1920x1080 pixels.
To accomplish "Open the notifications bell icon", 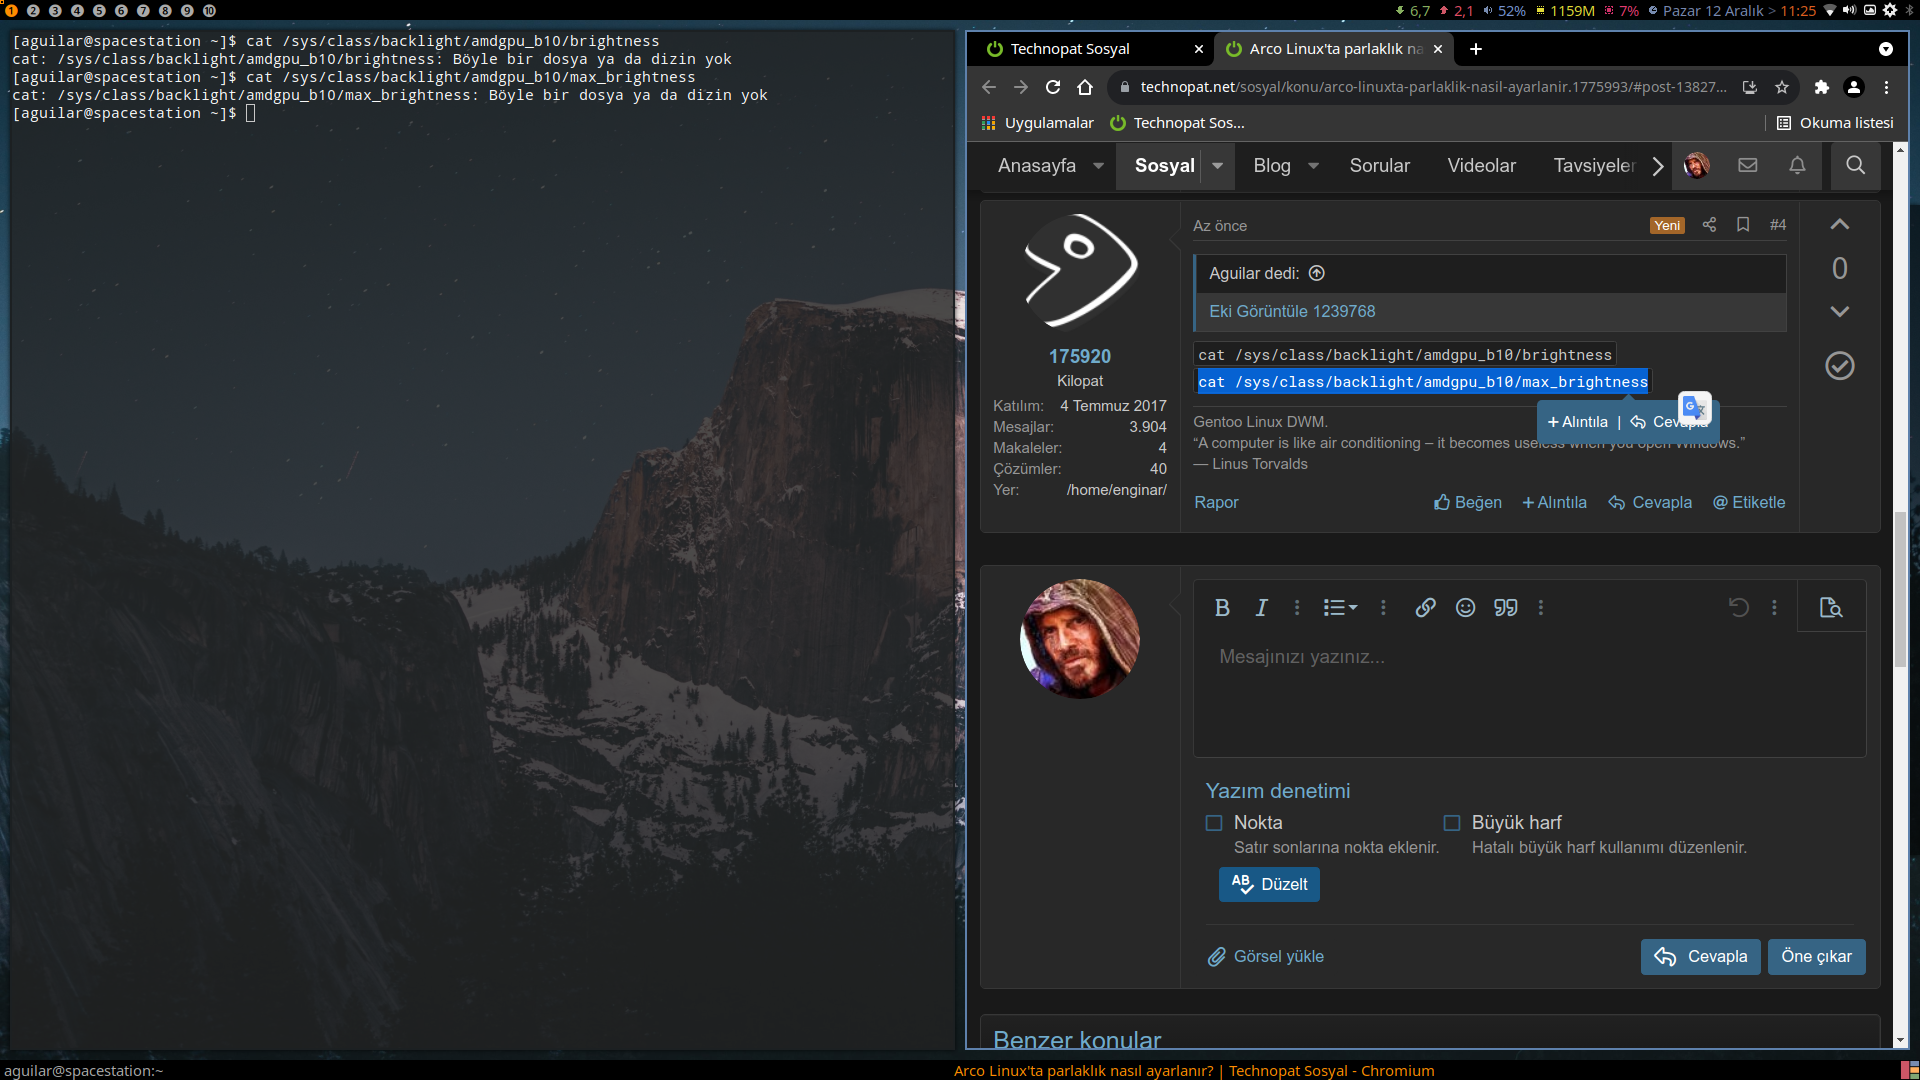I will 1797,166.
